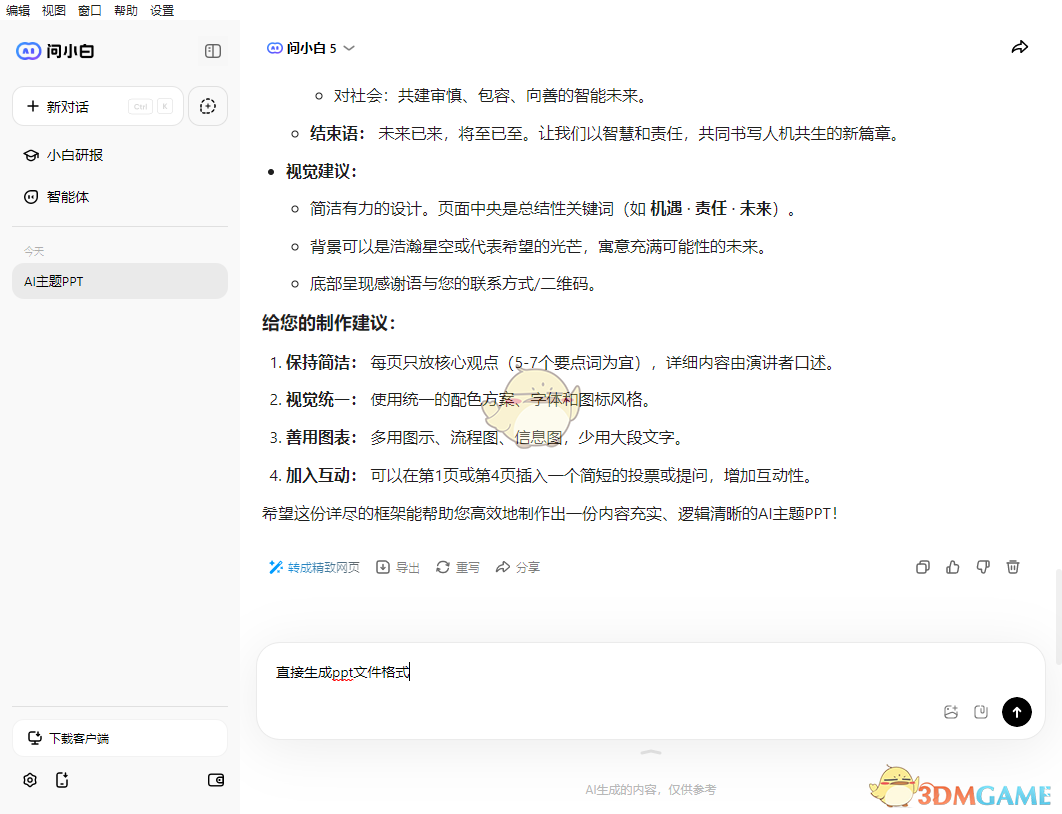The width and height of the screenshot is (1062, 814).
Task: Expand the 问小白 5 model dropdown
Action: (348, 47)
